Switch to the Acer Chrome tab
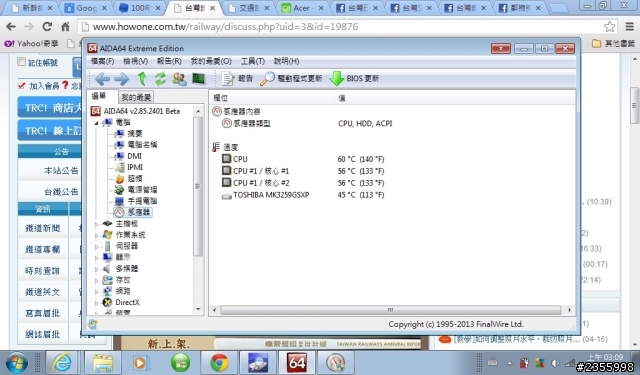The image size is (640, 375). tap(303, 8)
